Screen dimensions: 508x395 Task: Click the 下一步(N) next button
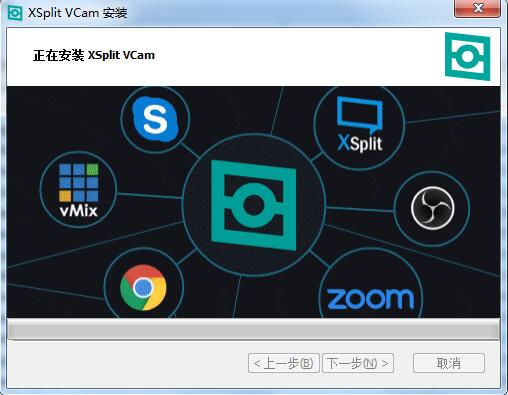[x=358, y=363]
